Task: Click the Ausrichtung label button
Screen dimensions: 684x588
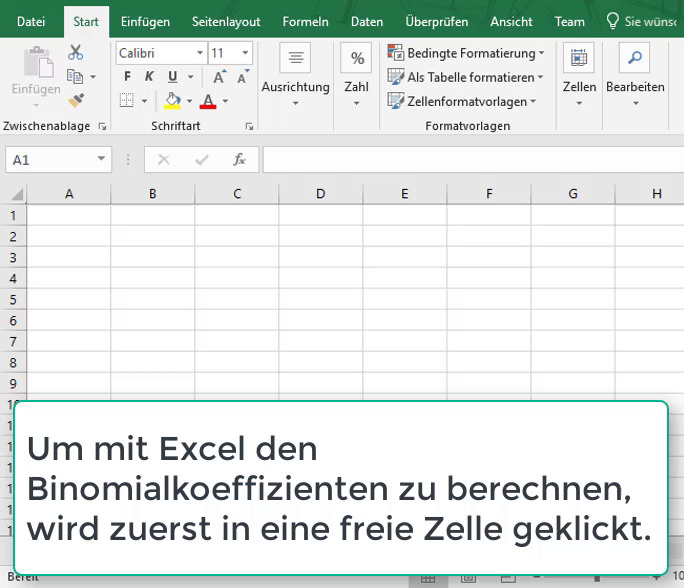Action: coord(295,87)
